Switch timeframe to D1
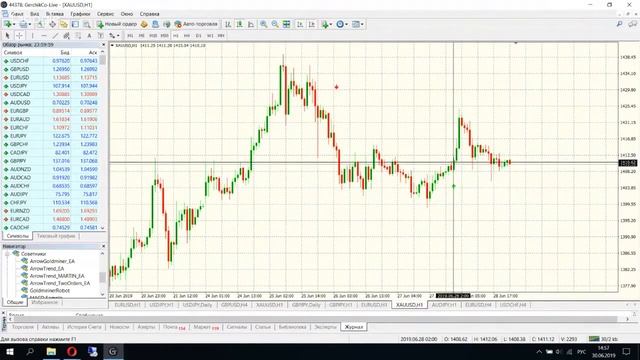 pos(198,36)
